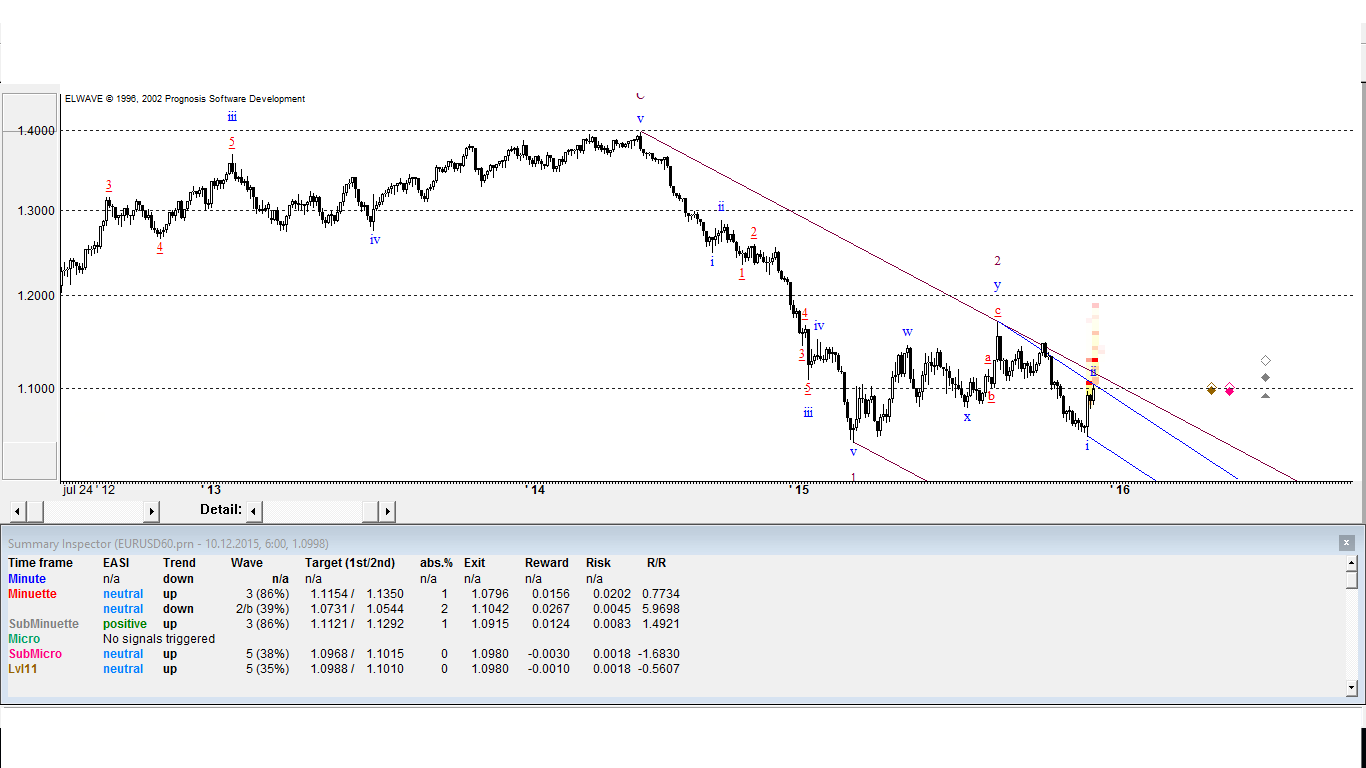This screenshot has height=768, width=1366.
Task: Click the white hollow diamond marker
Action: (x=1265, y=360)
